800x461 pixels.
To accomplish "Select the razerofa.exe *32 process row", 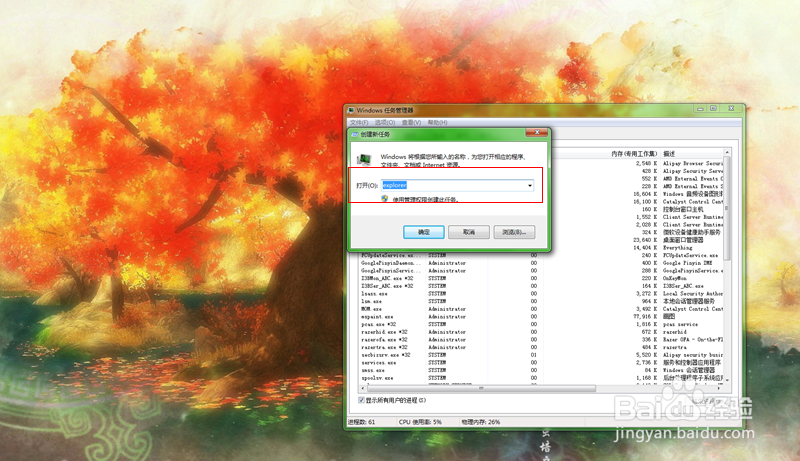I will [541, 340].
